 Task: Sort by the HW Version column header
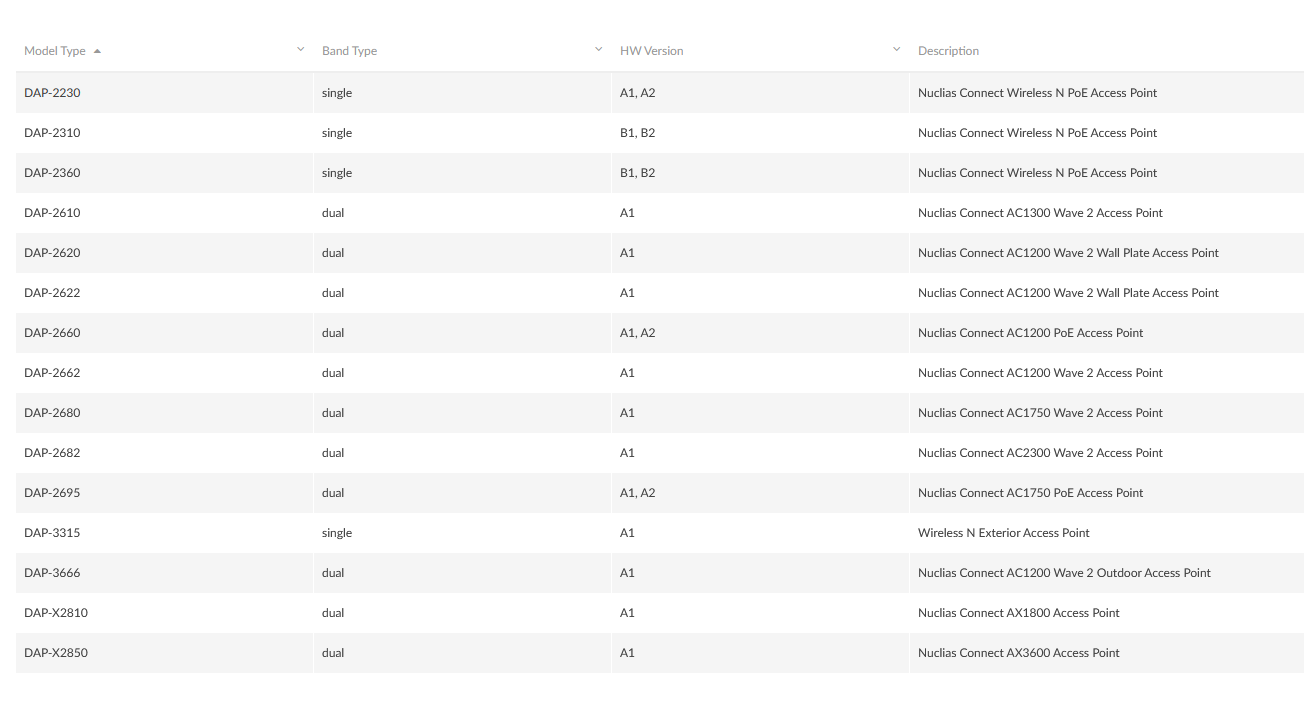(x=651, y=51)
